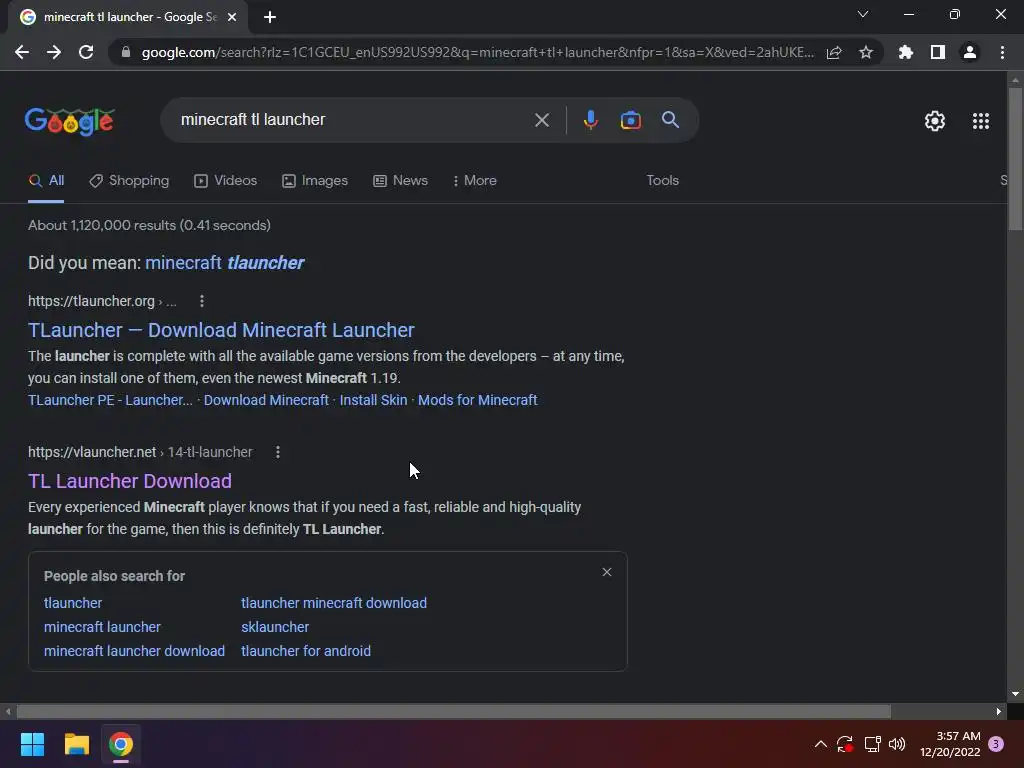1024x768 pixels.
Task: Click the magnifier search button
Action: click(670, 120)
